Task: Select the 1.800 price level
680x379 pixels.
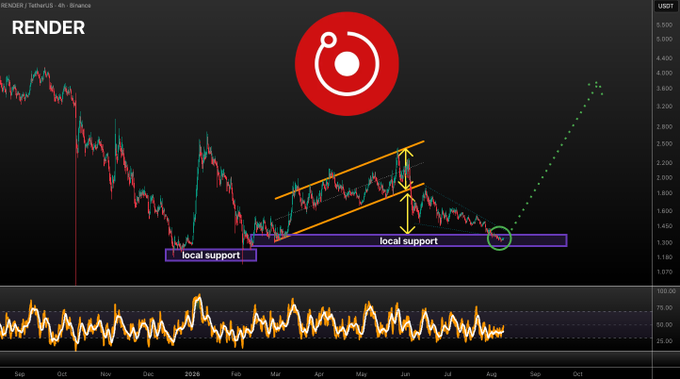Action: coord(664,193)
